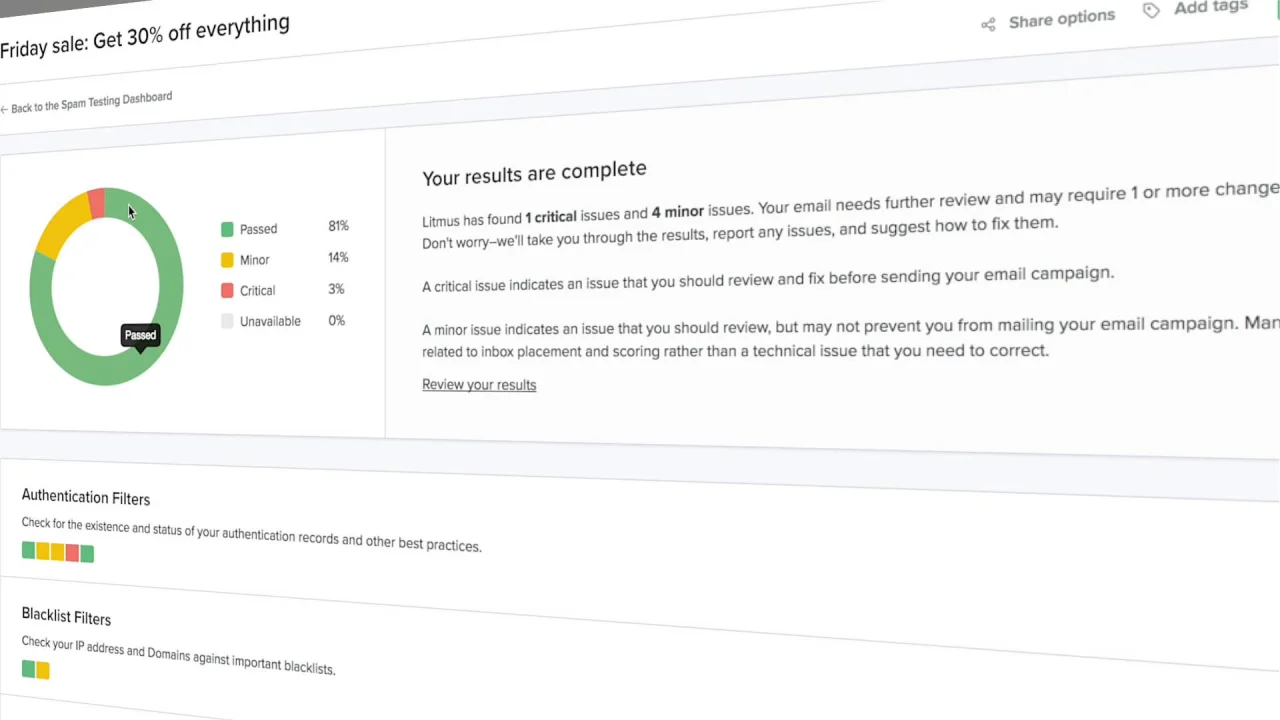The height and width of the screenshot is (720, 1280).
Task: Go back to the Spam Testing Dashboard
Action: 91,102
